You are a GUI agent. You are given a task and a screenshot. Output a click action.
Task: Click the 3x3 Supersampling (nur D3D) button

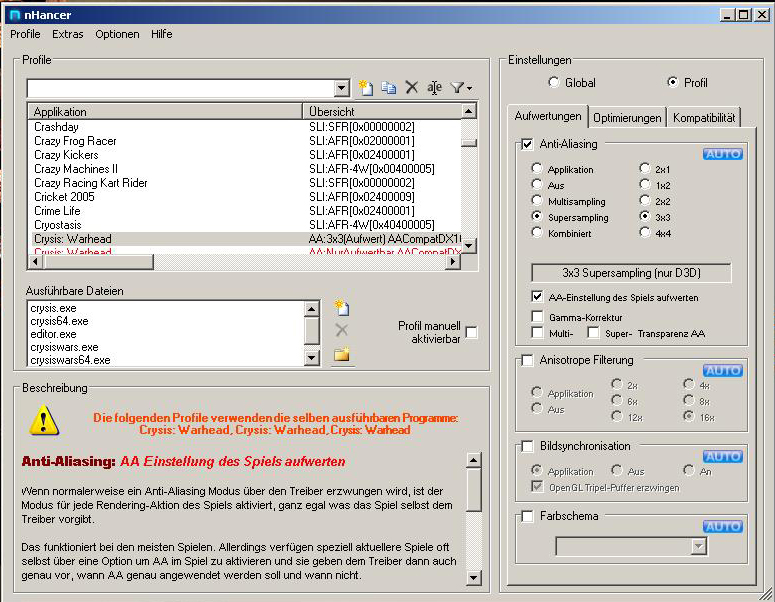tap(631, 273)
